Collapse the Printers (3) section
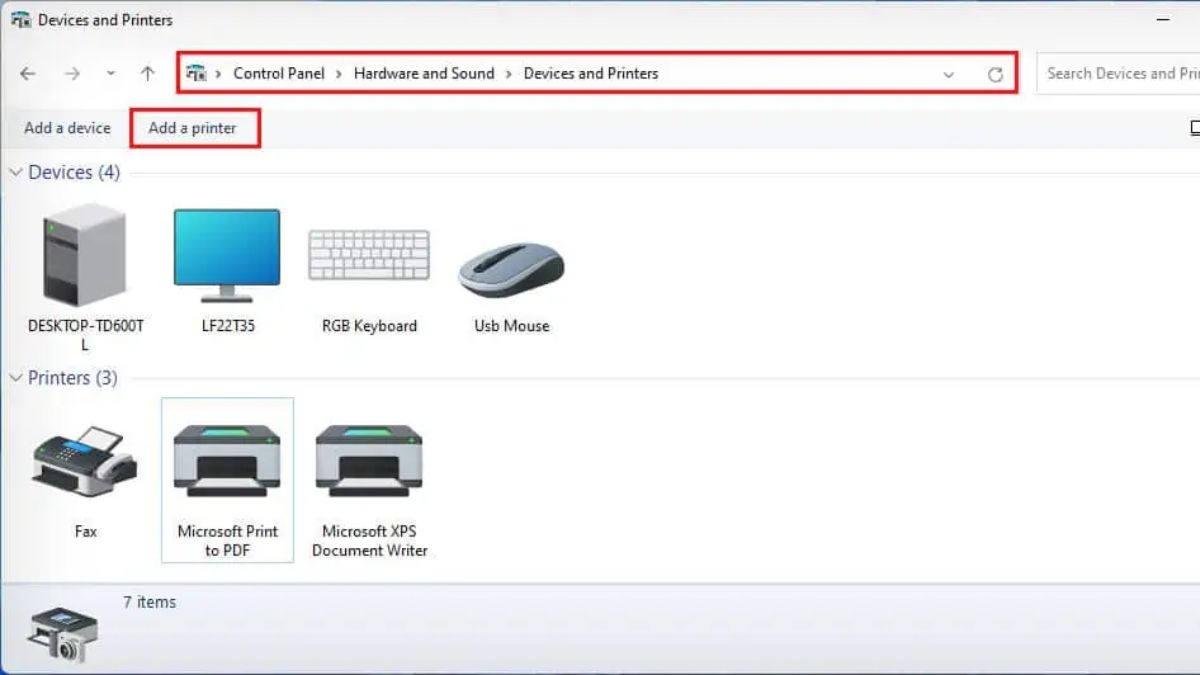Screen dimensions: 1200x675 click(16, 378)
